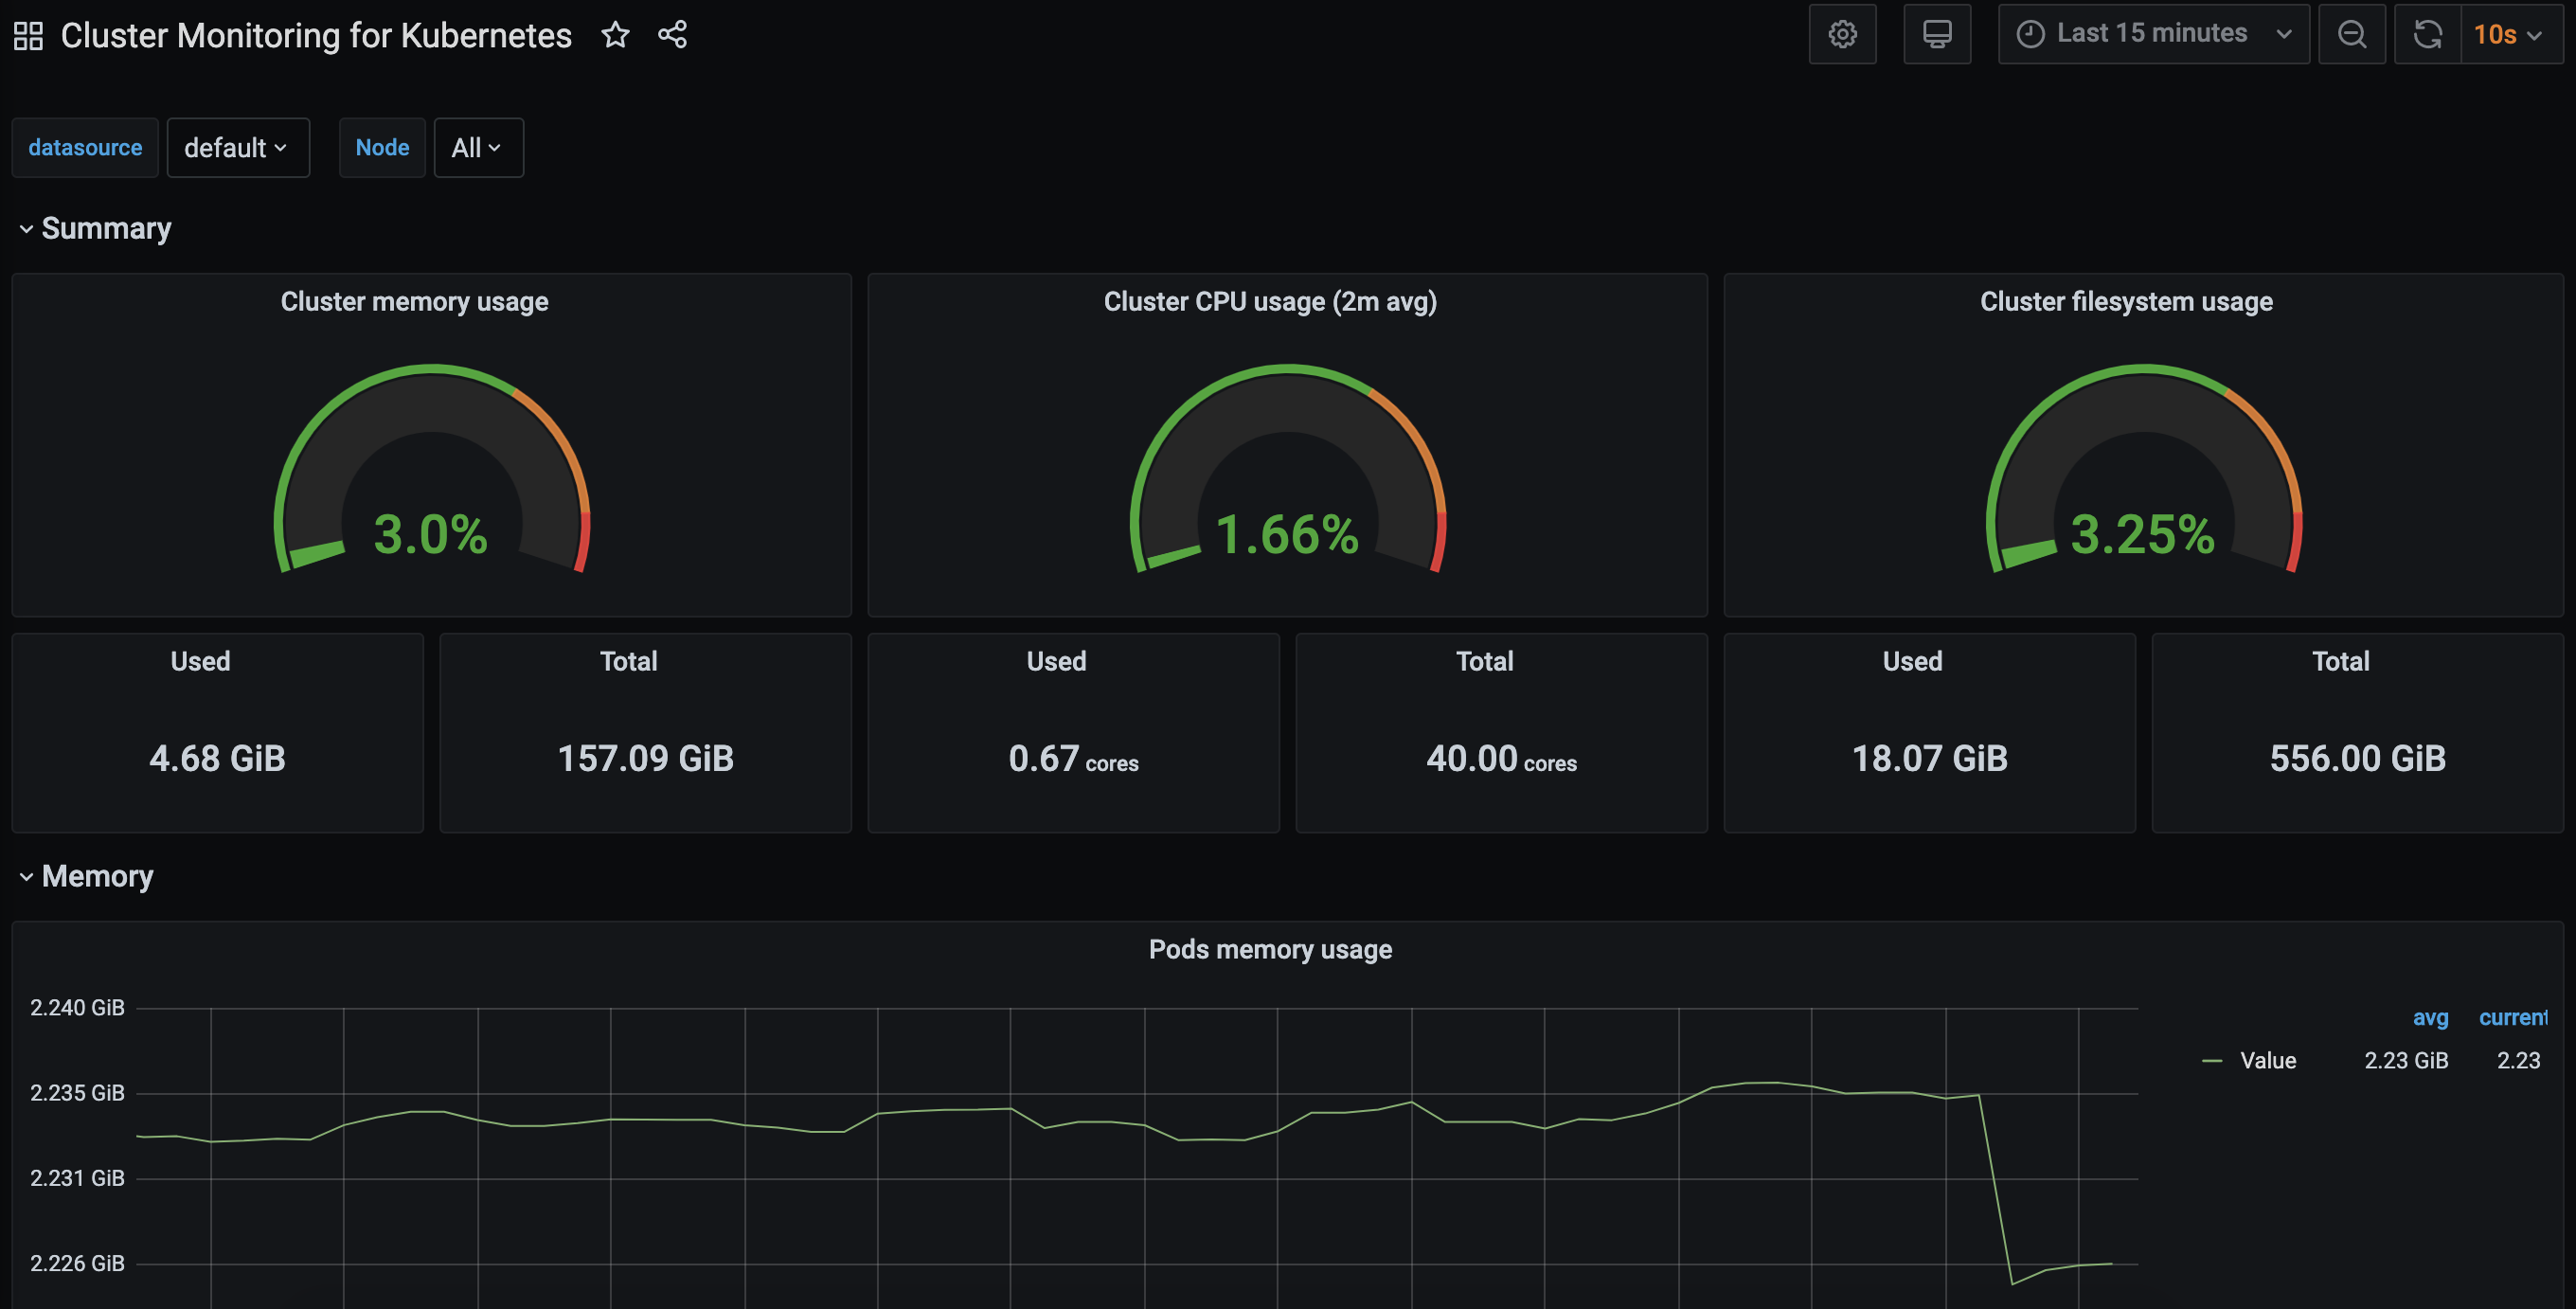This screenshot has height=1309, width=2576.
Task: Toggle the Value series in legend
Action: [x=2267, y=1061]
